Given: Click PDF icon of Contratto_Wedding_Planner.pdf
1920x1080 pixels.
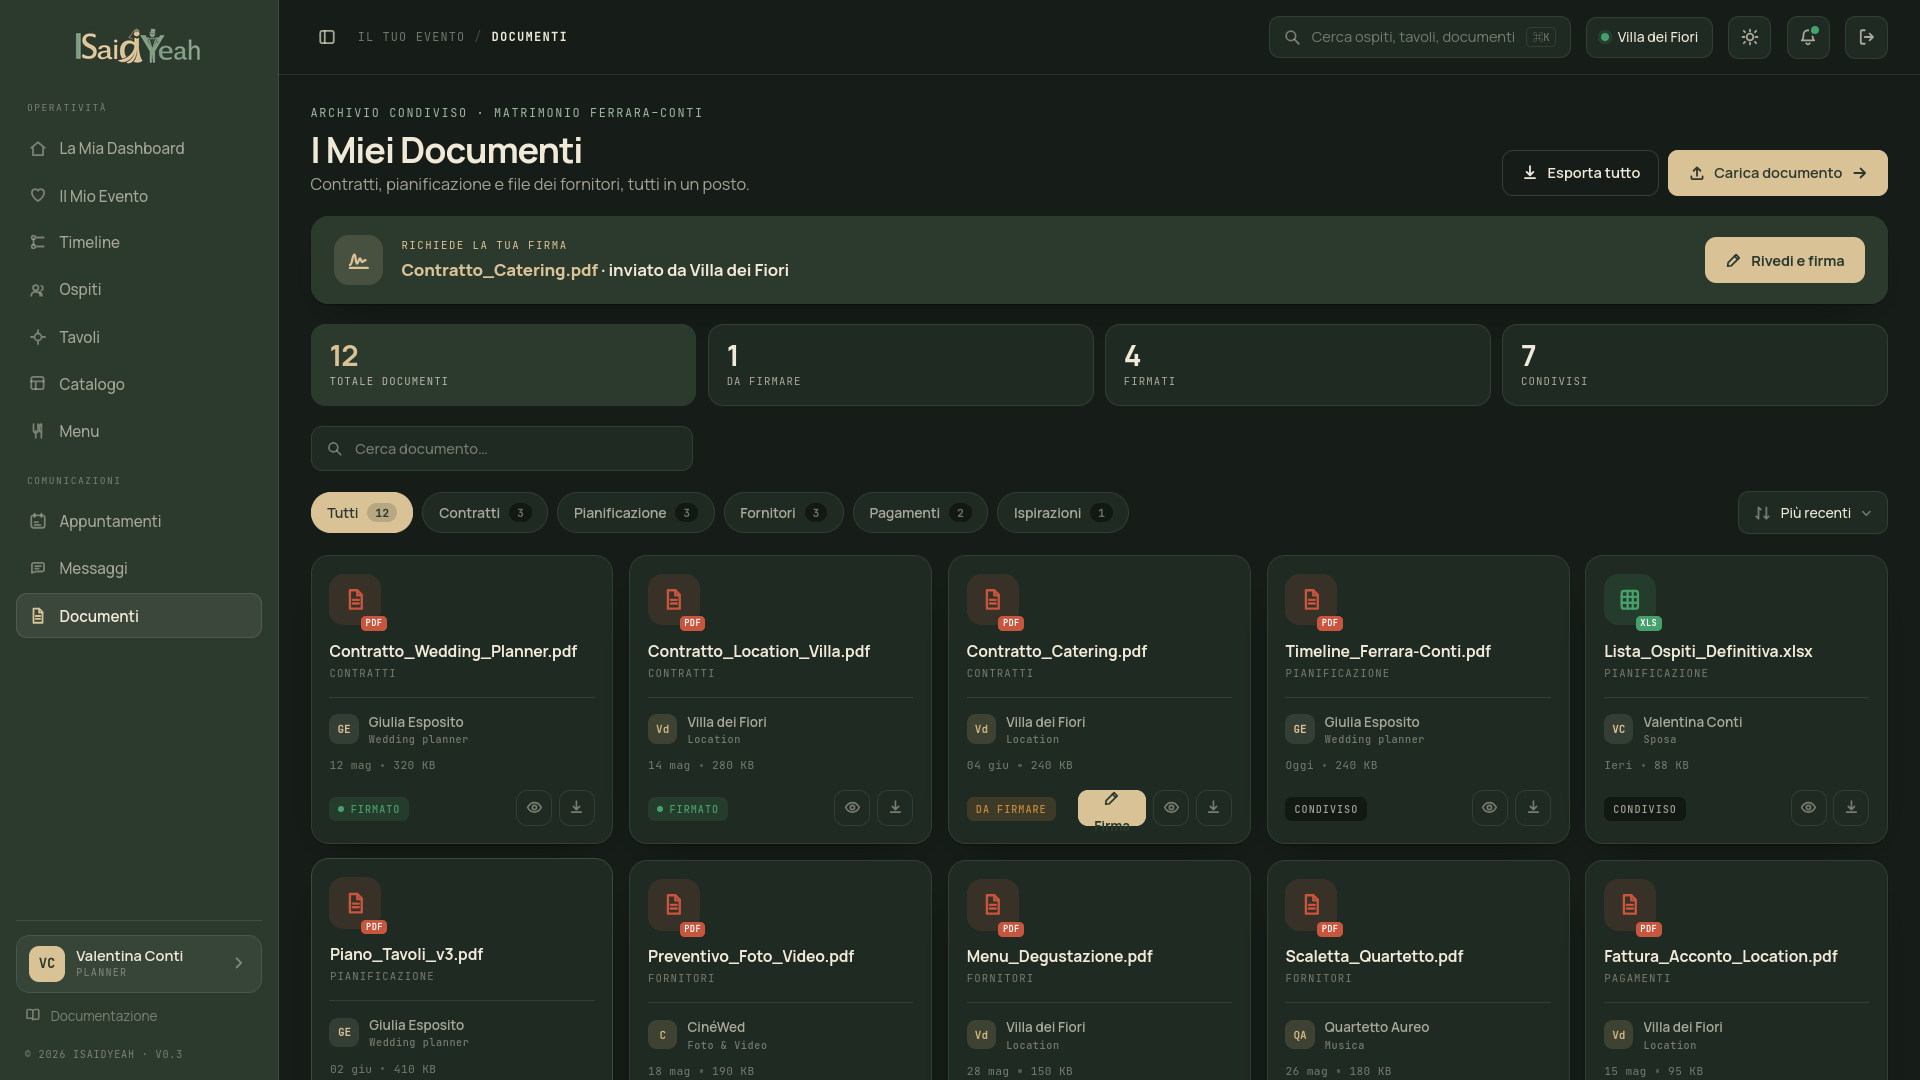Looking at the screenshot, I should click(355, 600).
